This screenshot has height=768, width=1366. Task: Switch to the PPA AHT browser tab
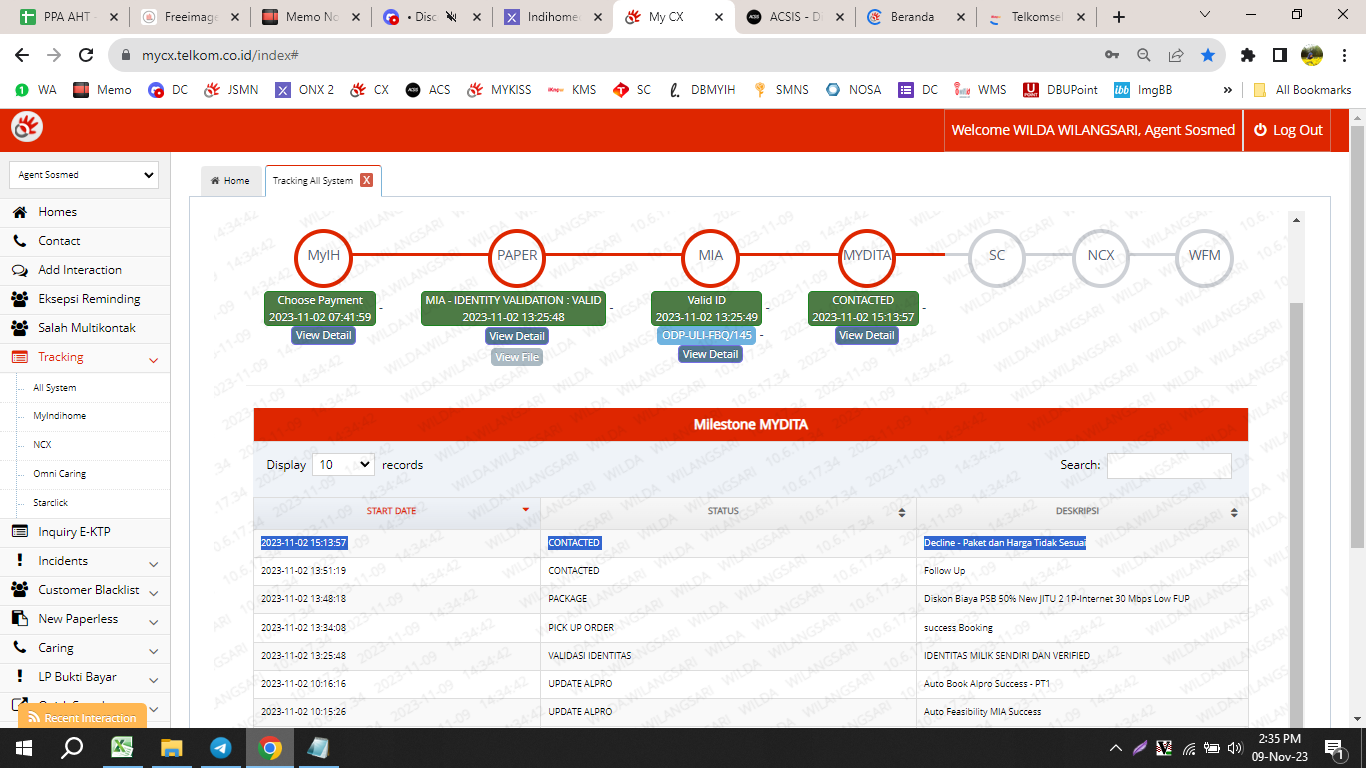(70, 17)
